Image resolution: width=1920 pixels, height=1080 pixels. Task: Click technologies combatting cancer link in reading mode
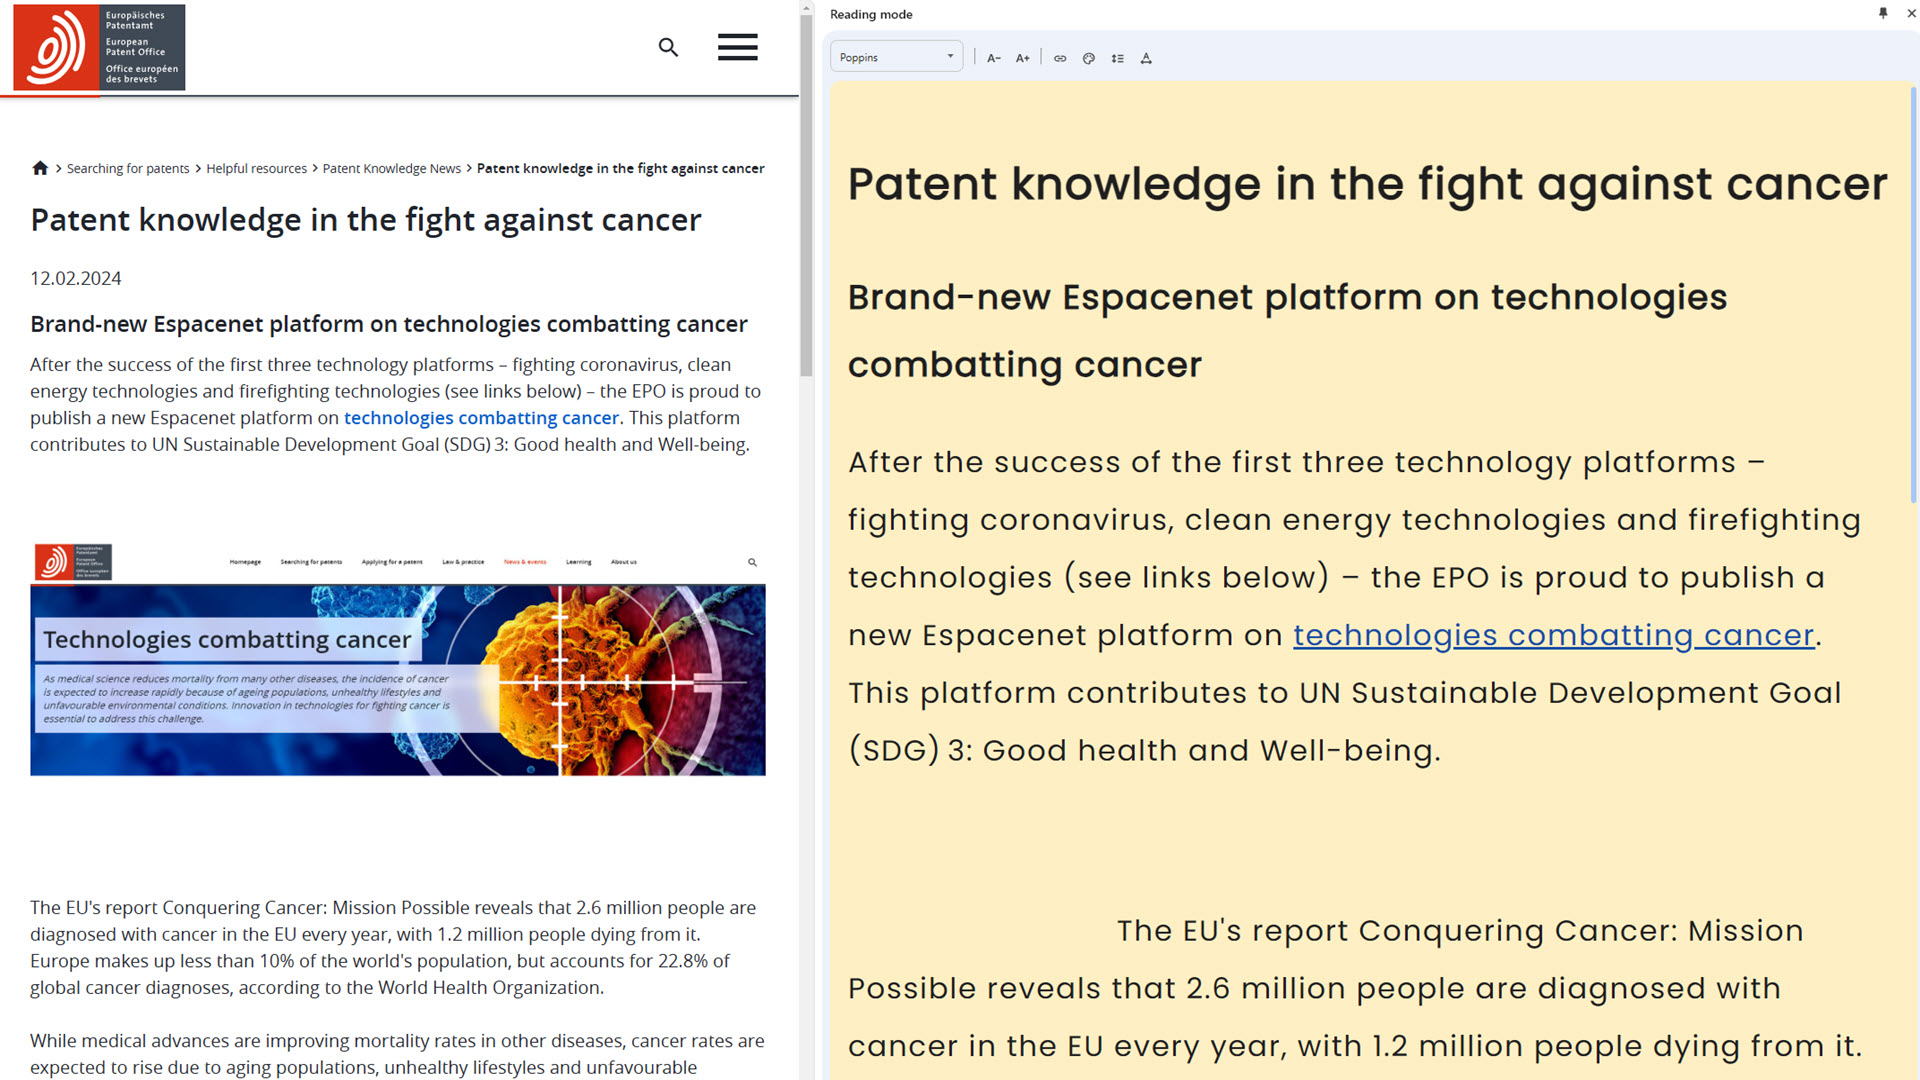coord(1553,635)
